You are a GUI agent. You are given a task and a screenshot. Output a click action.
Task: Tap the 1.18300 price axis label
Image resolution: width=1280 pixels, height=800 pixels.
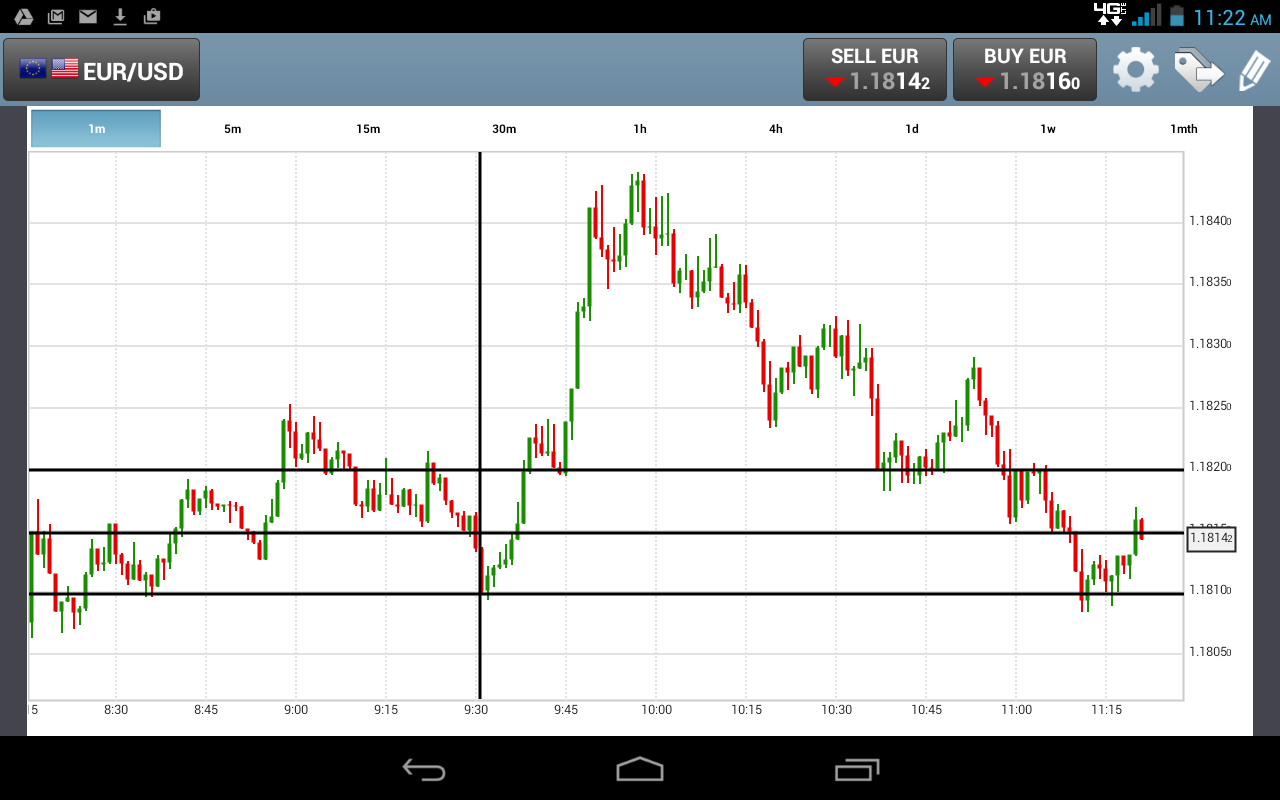pos(1210,345)
